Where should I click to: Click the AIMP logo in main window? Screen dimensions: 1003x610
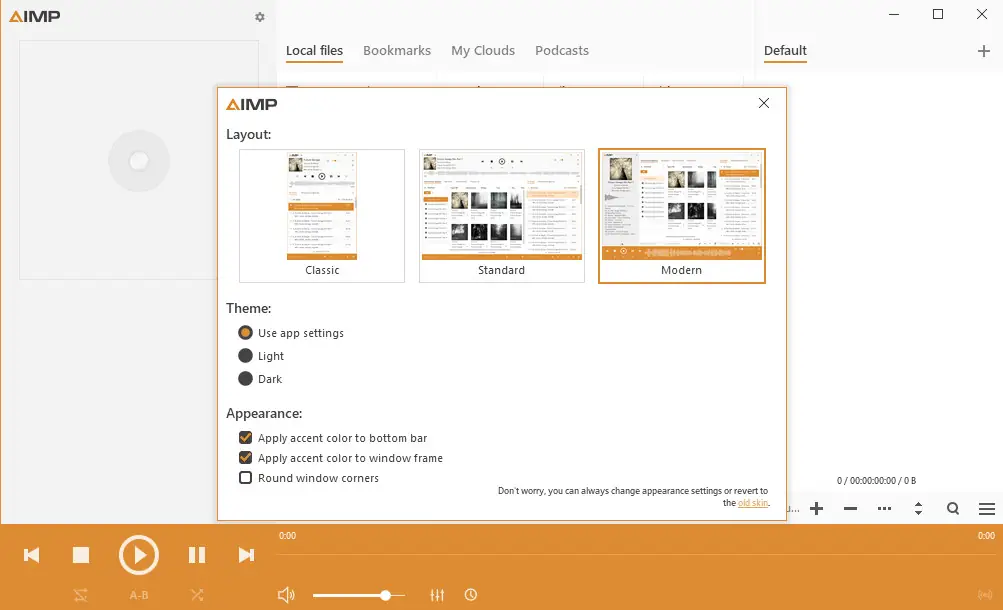tap(35, 17)
